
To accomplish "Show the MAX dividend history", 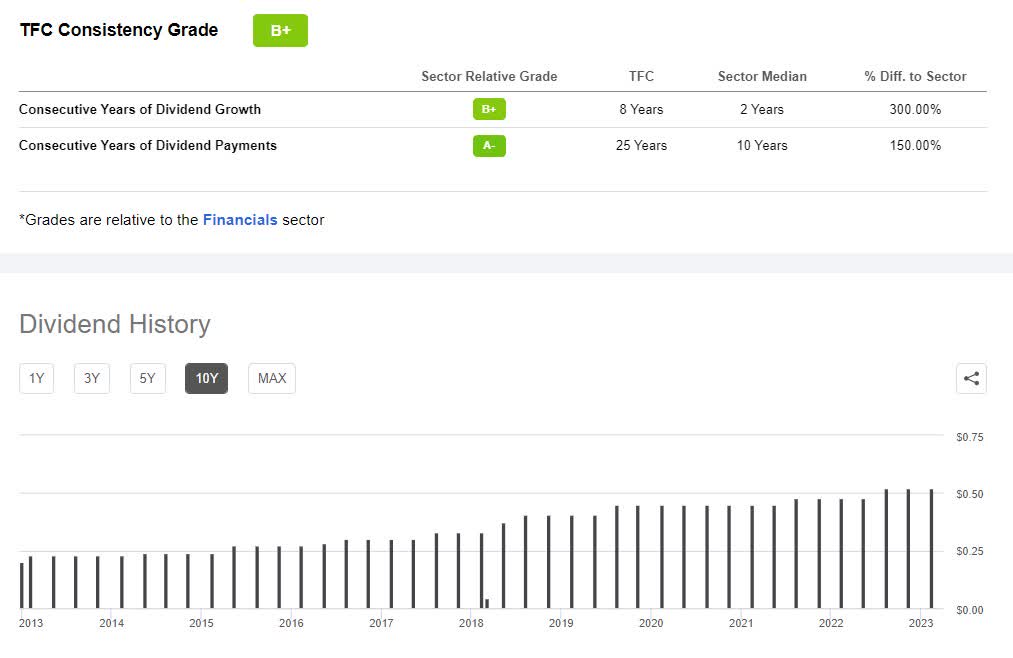I will point(272,378).
